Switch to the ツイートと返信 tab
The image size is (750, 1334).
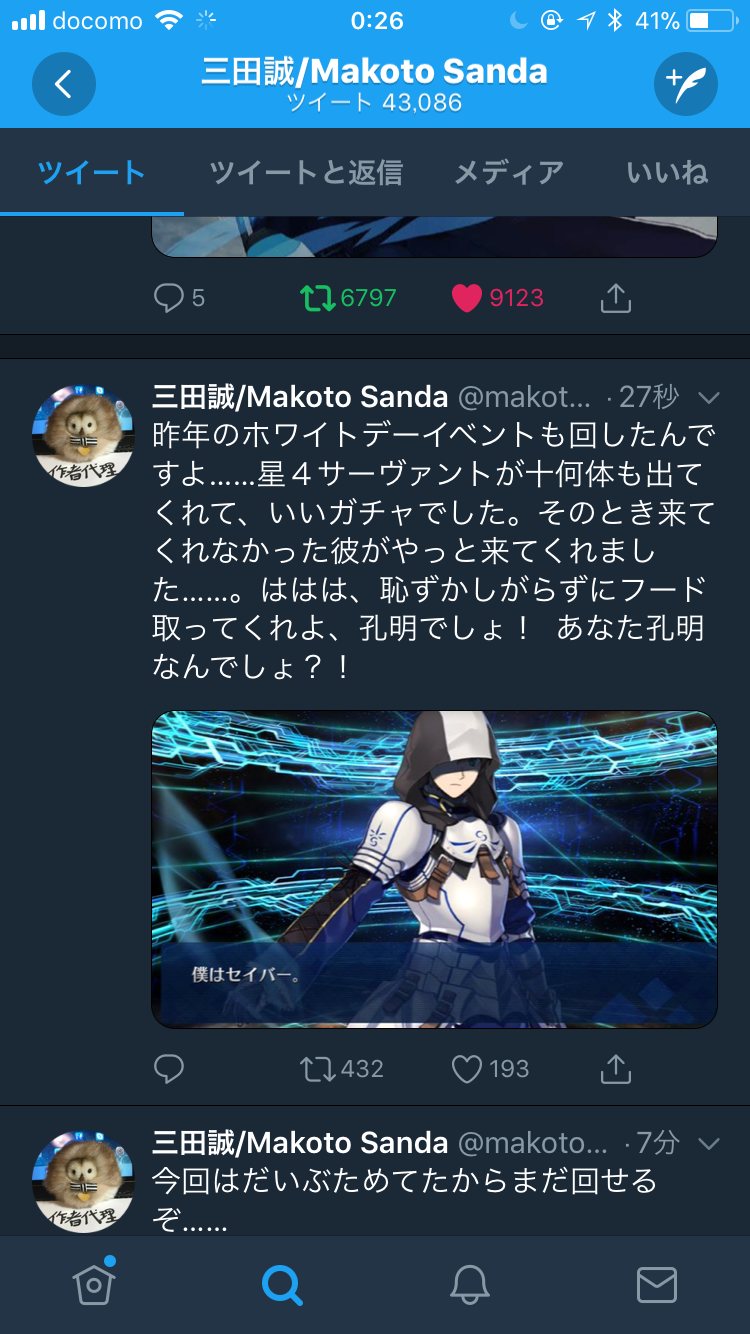point(306,173)
